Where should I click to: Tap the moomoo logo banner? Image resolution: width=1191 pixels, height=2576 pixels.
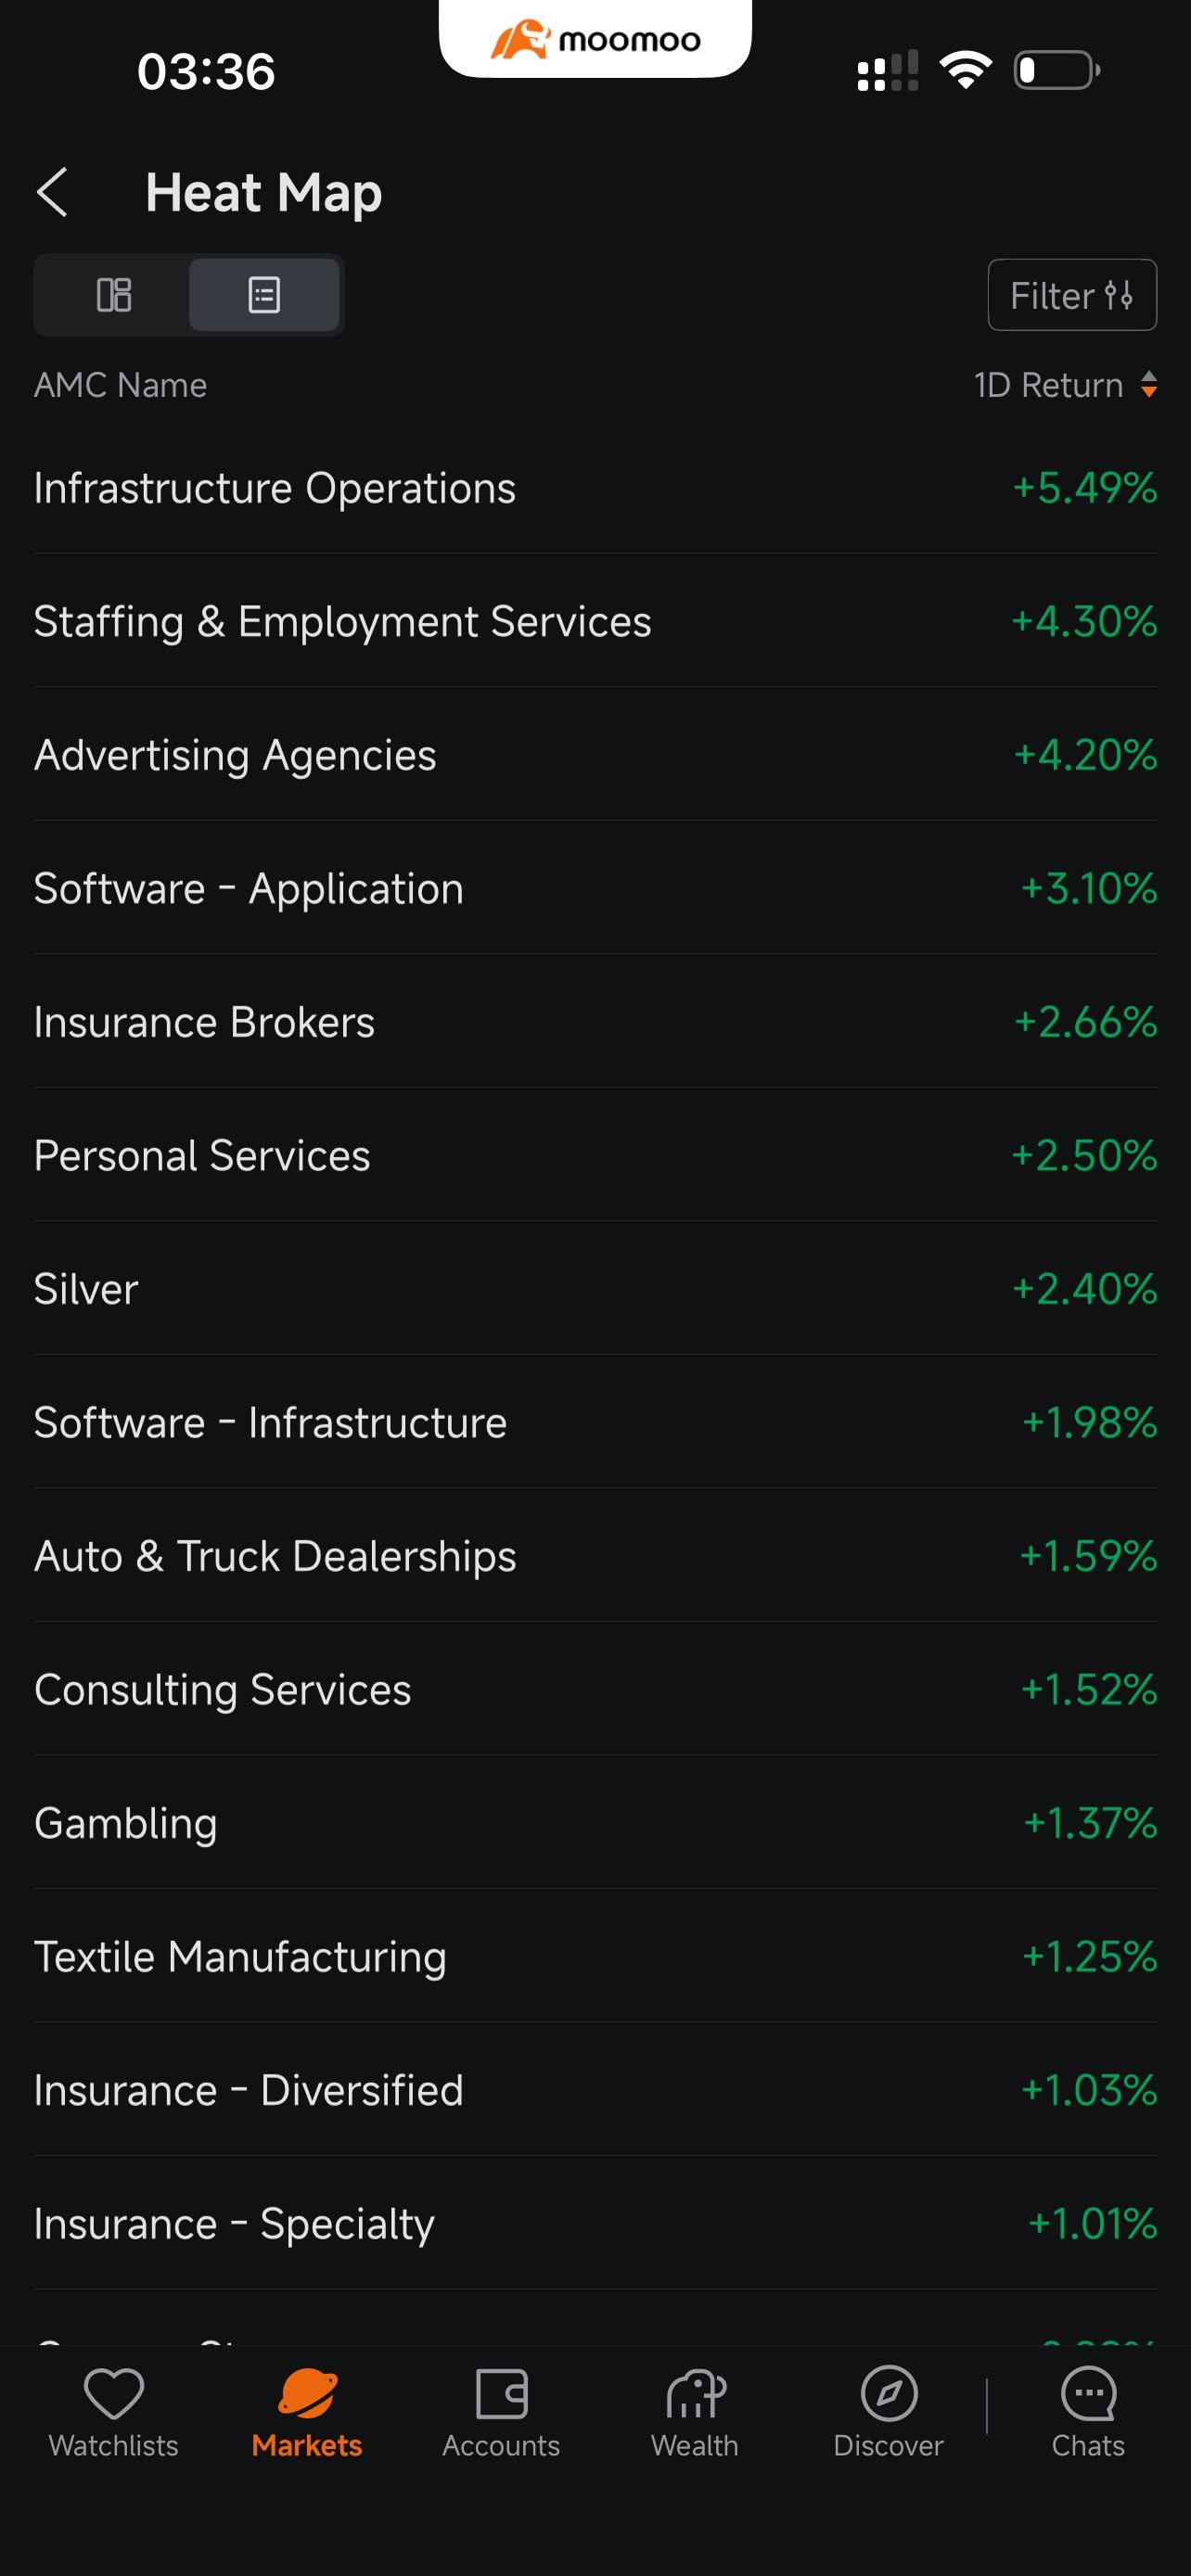coord(595,40)
